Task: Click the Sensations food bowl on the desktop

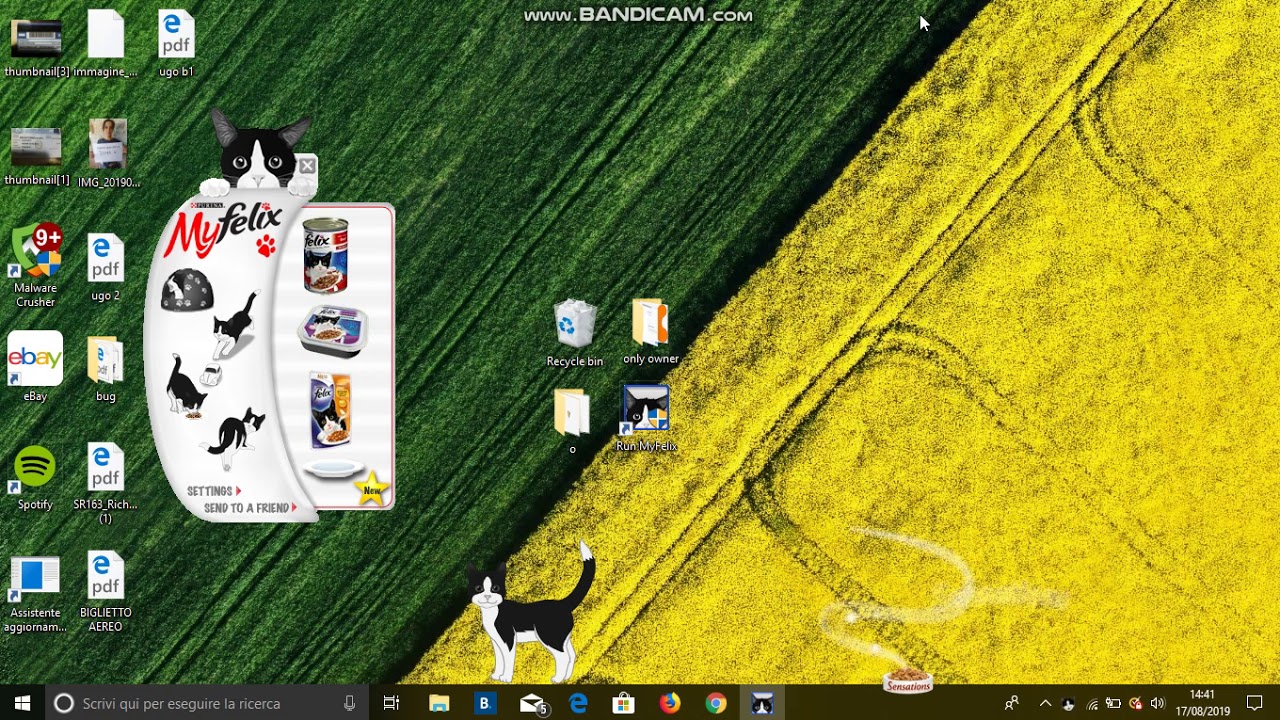Action: point(908,682)
